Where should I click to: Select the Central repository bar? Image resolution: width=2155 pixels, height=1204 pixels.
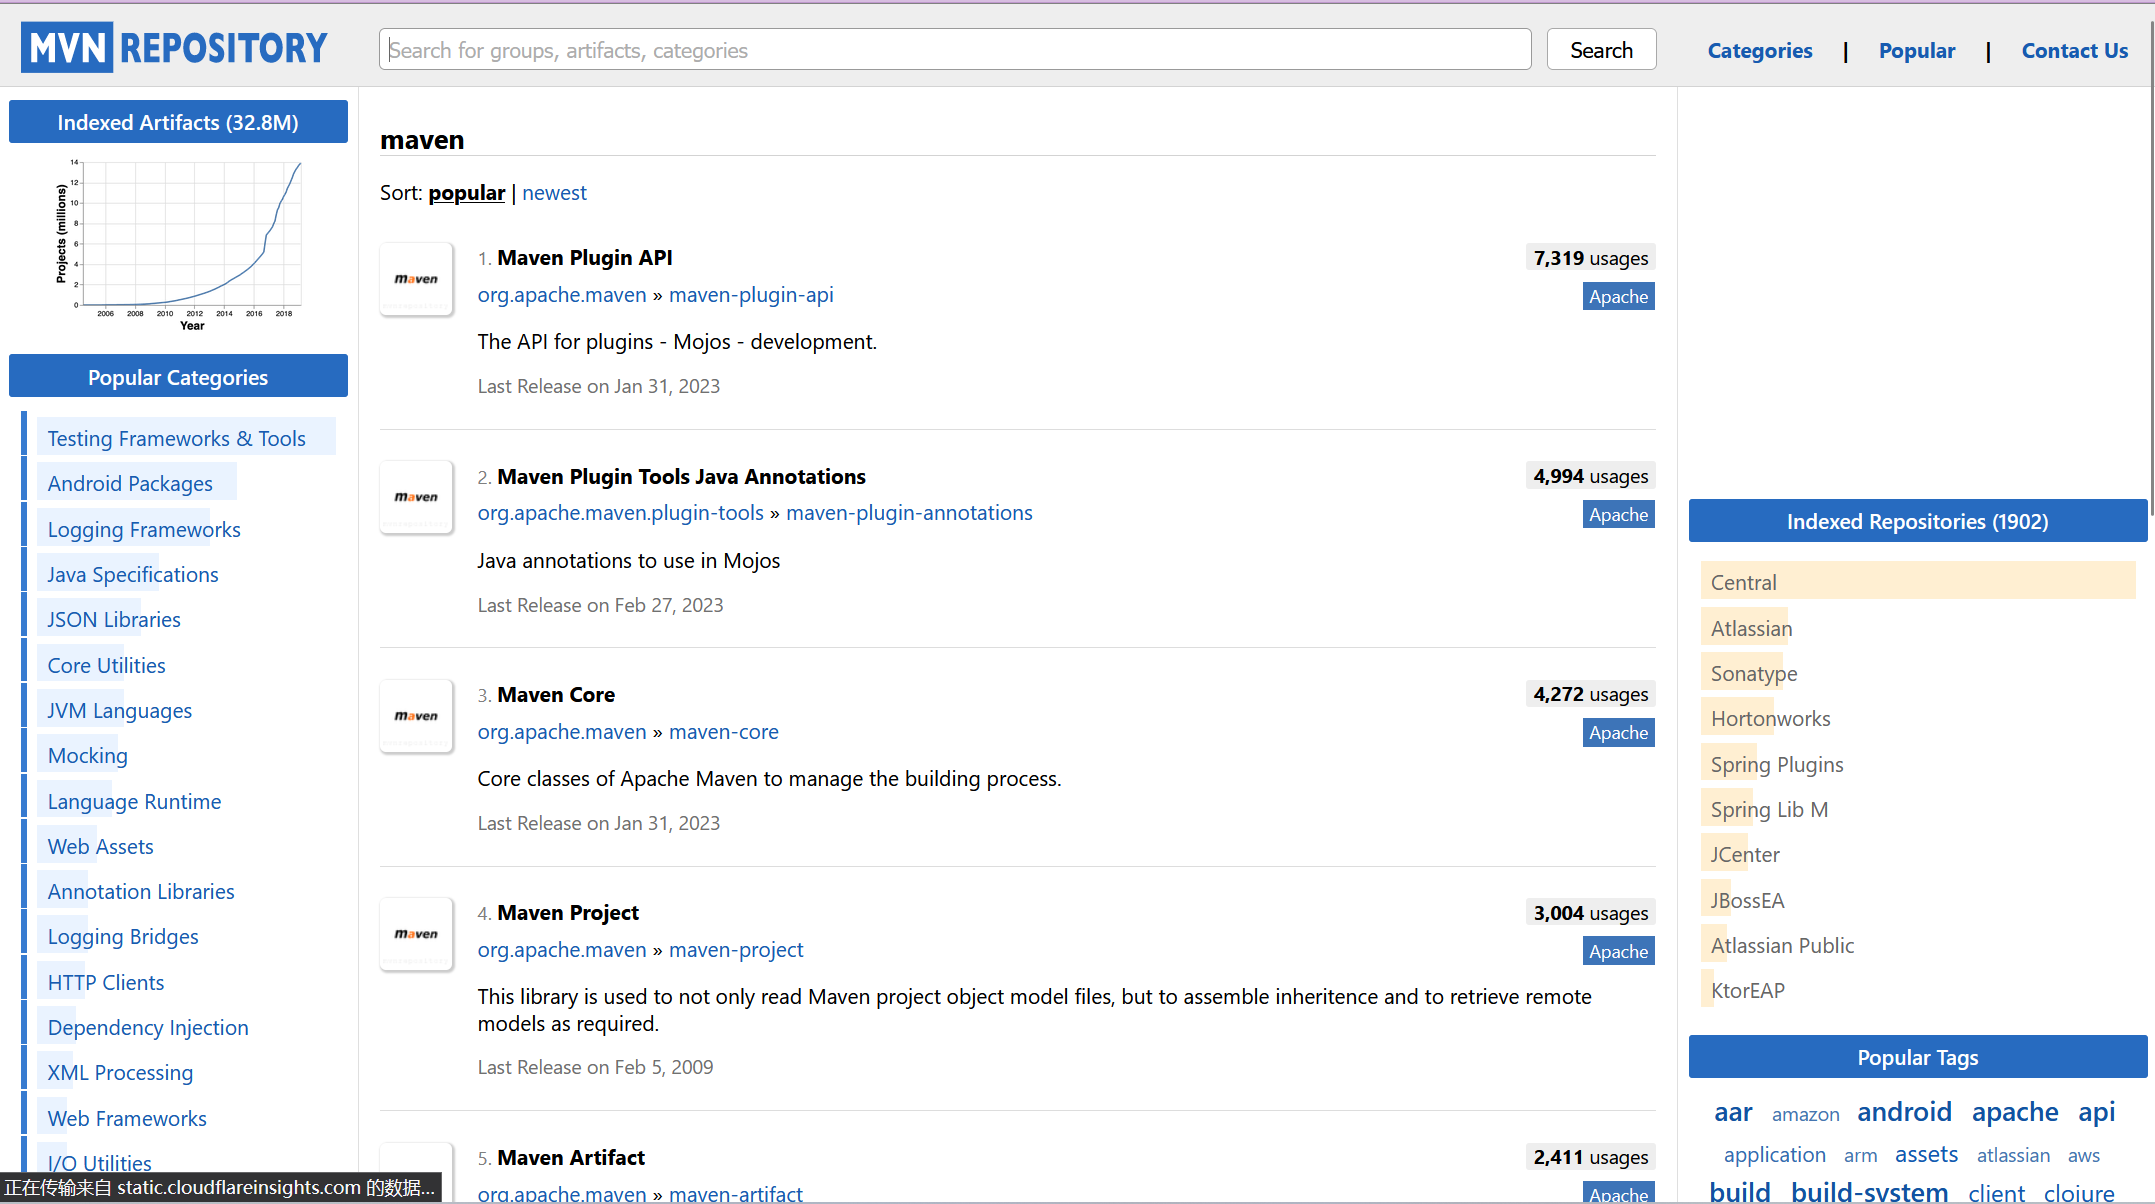(x=1917, y=582)
